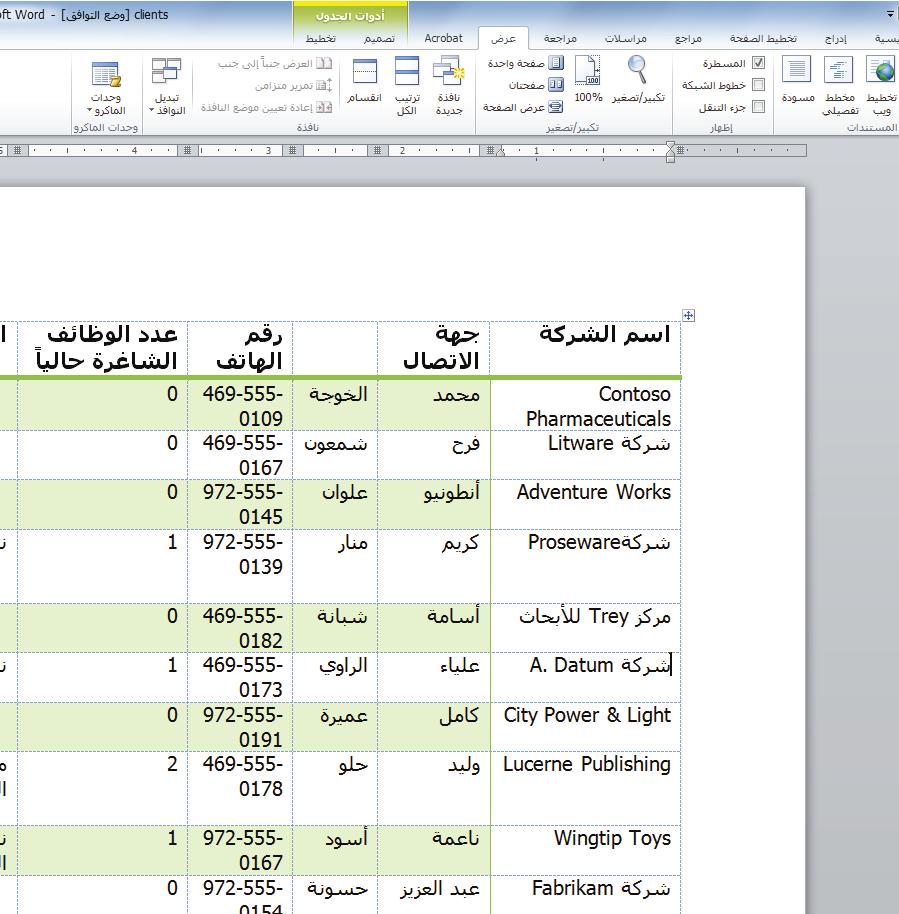Open the table Layout (تخطيط) tab

coord(321,38)
